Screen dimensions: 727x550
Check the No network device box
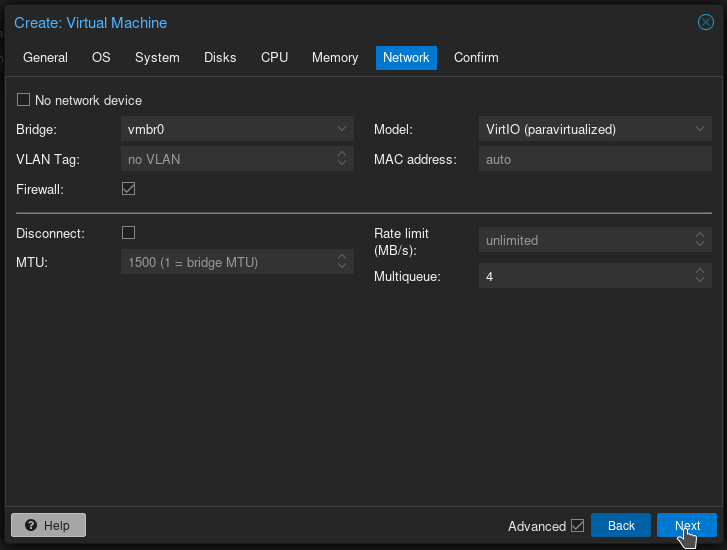pyautogui.click(x=23, y=100)
